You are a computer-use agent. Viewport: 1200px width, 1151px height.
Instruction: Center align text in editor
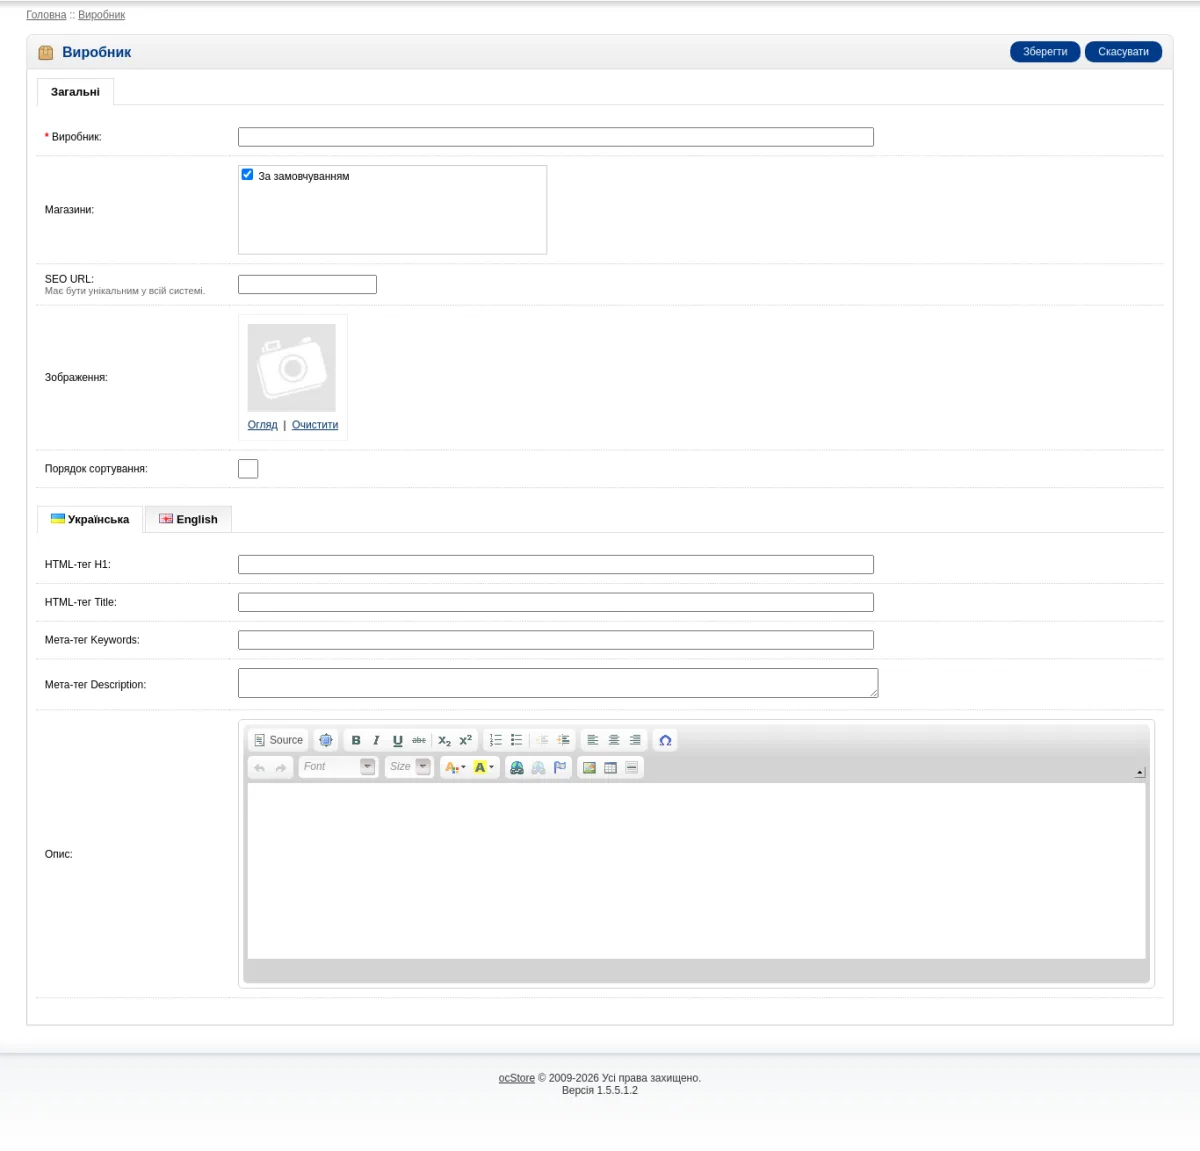(x=614, y=740)
